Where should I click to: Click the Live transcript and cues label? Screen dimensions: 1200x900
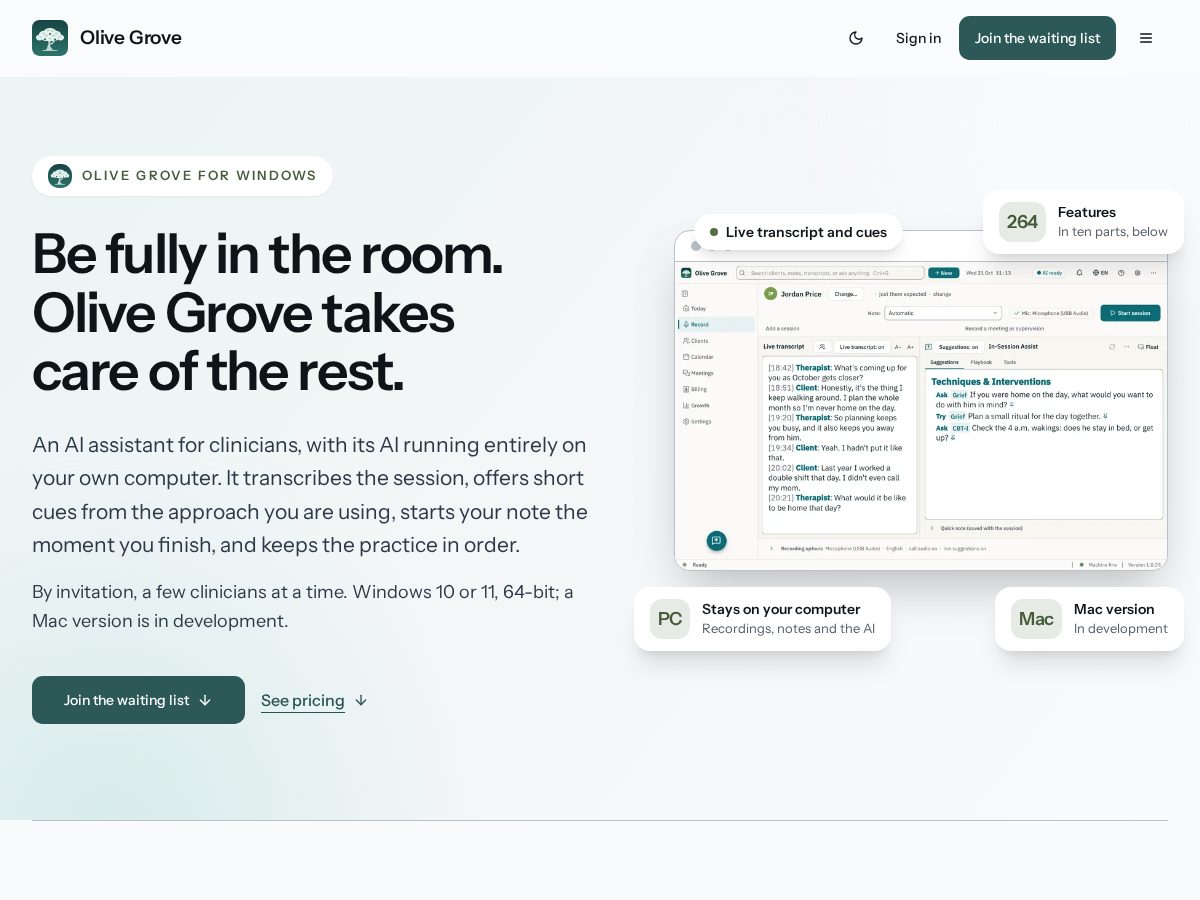(x=798, y=232)
